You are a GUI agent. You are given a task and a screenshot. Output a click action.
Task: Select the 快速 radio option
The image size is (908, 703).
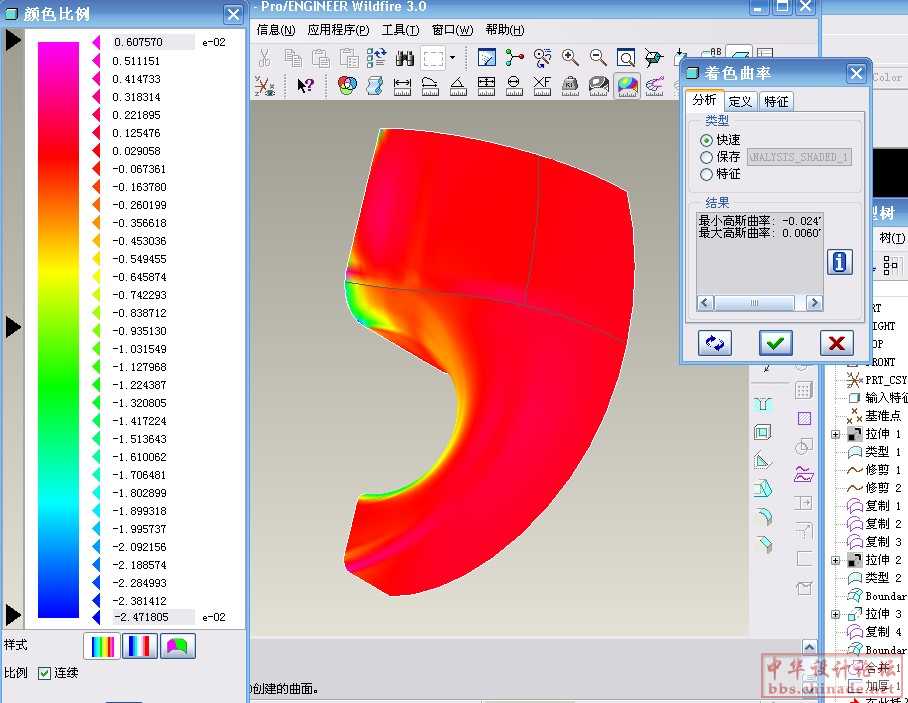(x=706, y=140)
